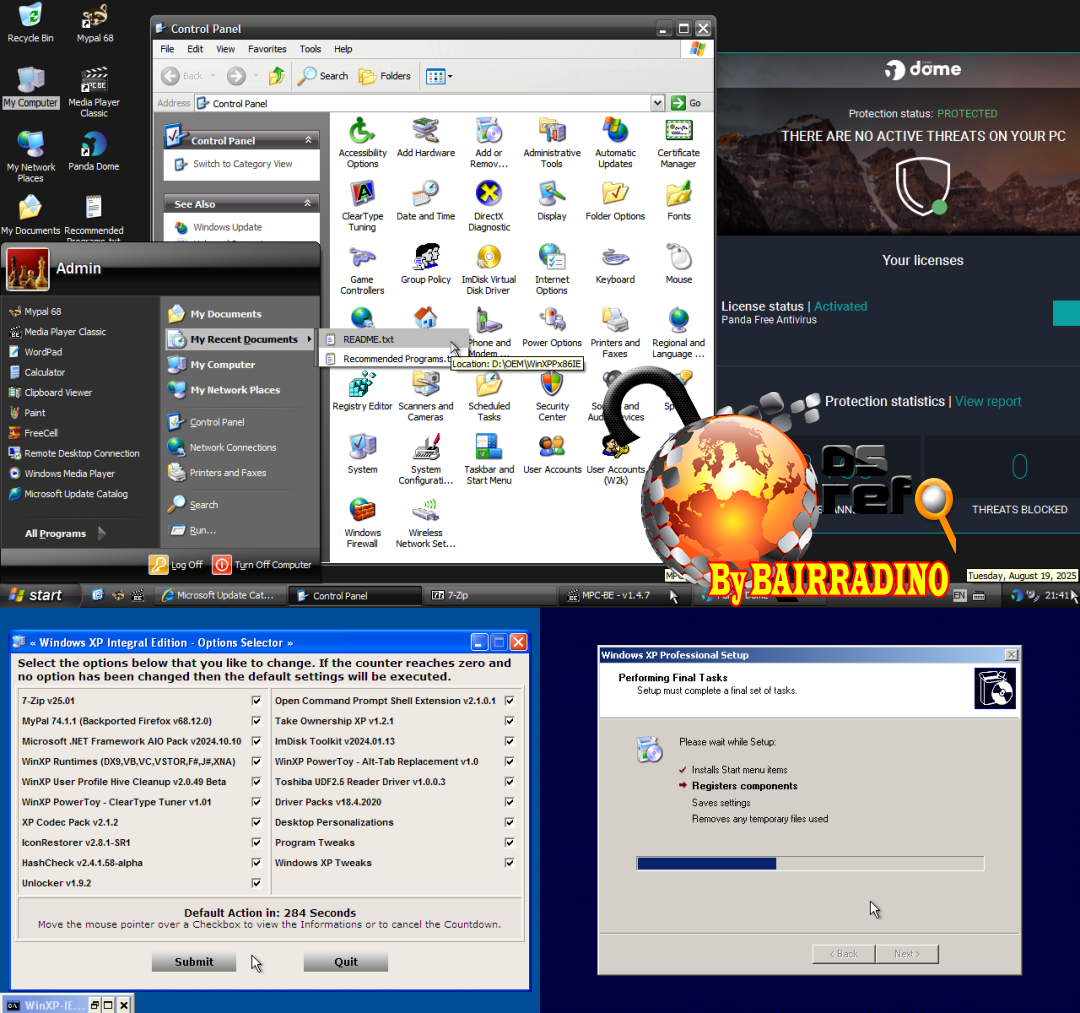This screenshot has height=1013, width=1080.
Task: Click the Quit button
Action: click(346, 962)
